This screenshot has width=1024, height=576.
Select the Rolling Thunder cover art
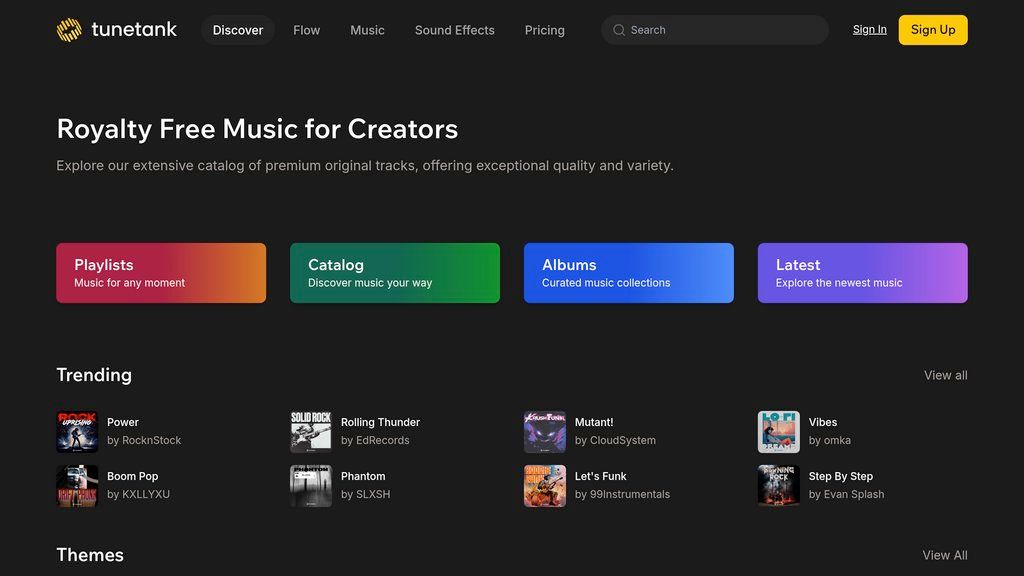(x=311, y=432)
